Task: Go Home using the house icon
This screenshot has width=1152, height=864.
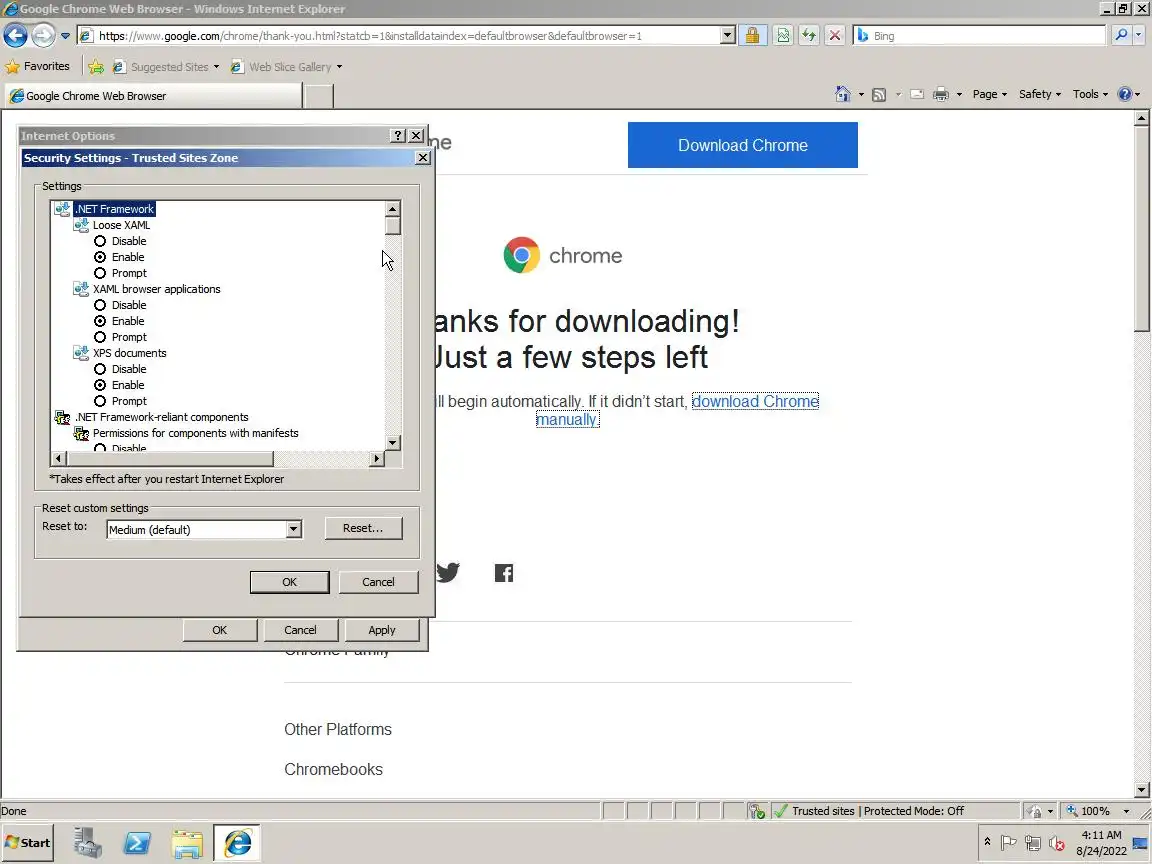Action: pyautogui.click(x=843, y=94)
